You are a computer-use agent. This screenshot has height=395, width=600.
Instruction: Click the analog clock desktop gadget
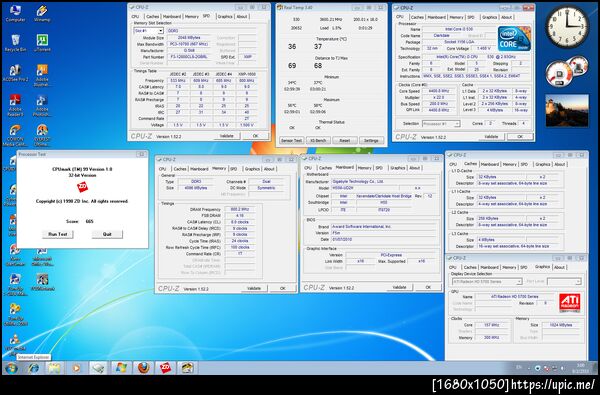[567, 26]
